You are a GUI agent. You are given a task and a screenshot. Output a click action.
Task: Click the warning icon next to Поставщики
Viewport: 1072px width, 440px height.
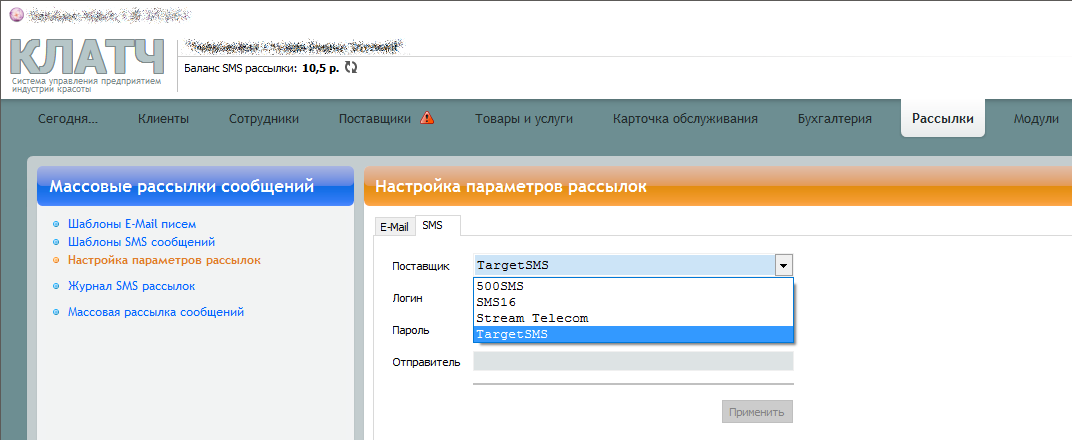point(427,118)
